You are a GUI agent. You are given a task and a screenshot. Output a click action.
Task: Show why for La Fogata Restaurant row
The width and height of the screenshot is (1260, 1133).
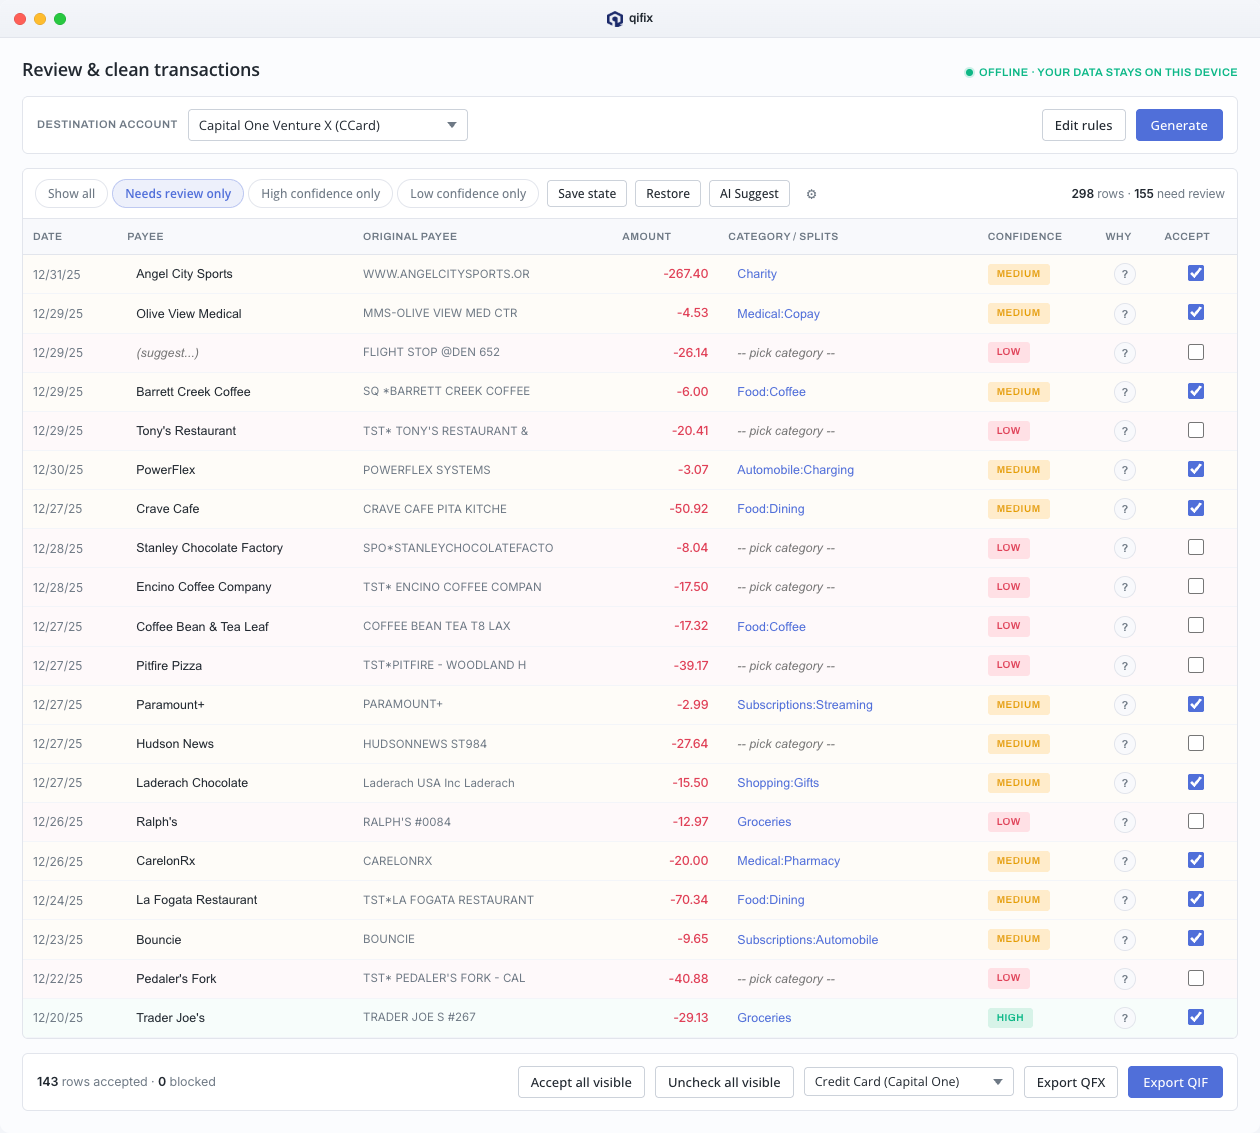coord(1125,900)
